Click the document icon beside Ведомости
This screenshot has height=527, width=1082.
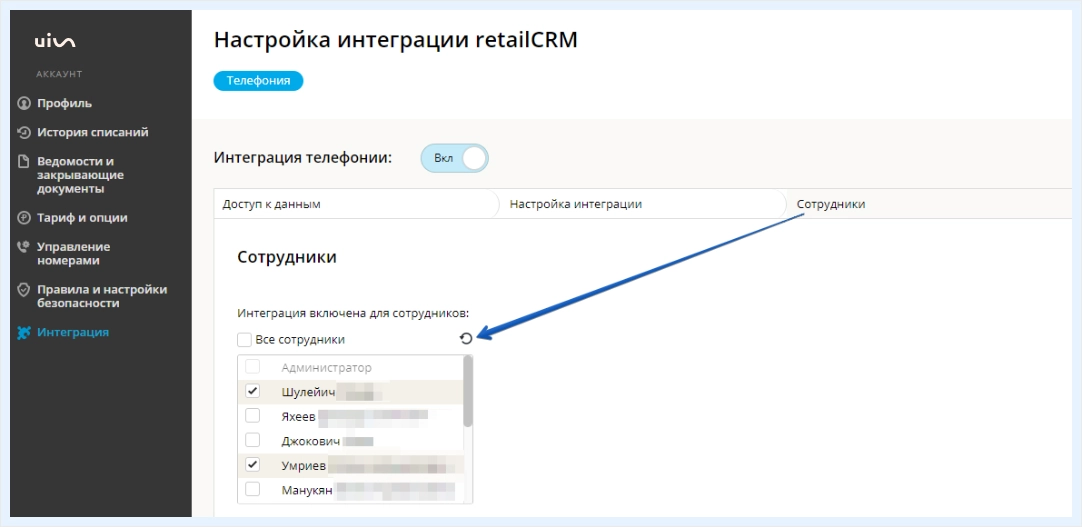coord(24,161)
